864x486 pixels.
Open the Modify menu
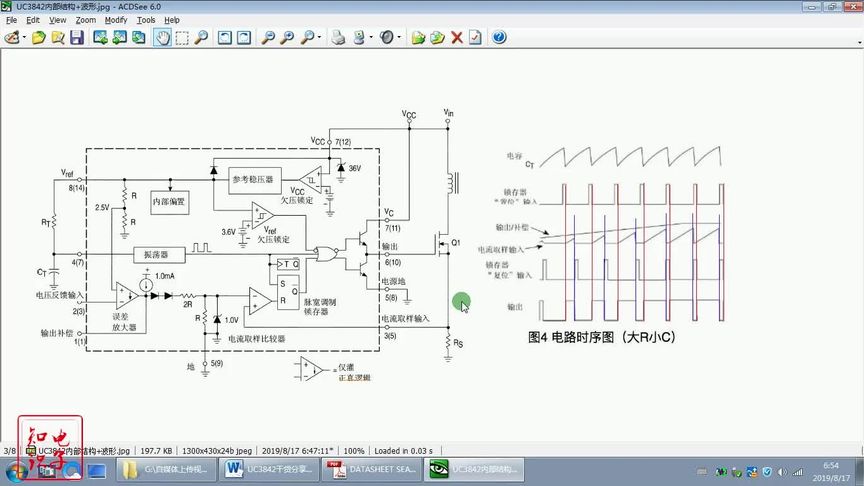coord(116,20)
